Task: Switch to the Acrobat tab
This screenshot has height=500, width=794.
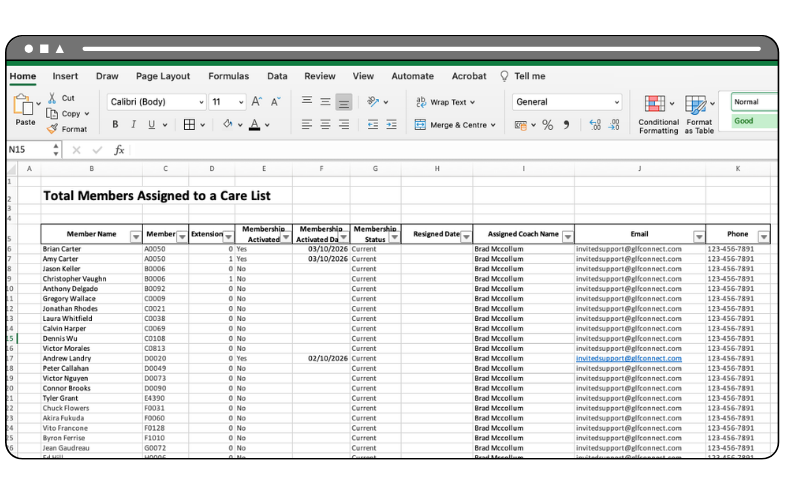Action: pos(469,76)
